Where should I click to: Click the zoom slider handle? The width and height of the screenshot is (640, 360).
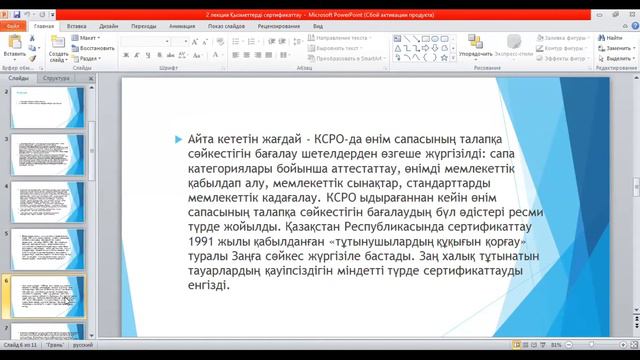tap(592, 345)
